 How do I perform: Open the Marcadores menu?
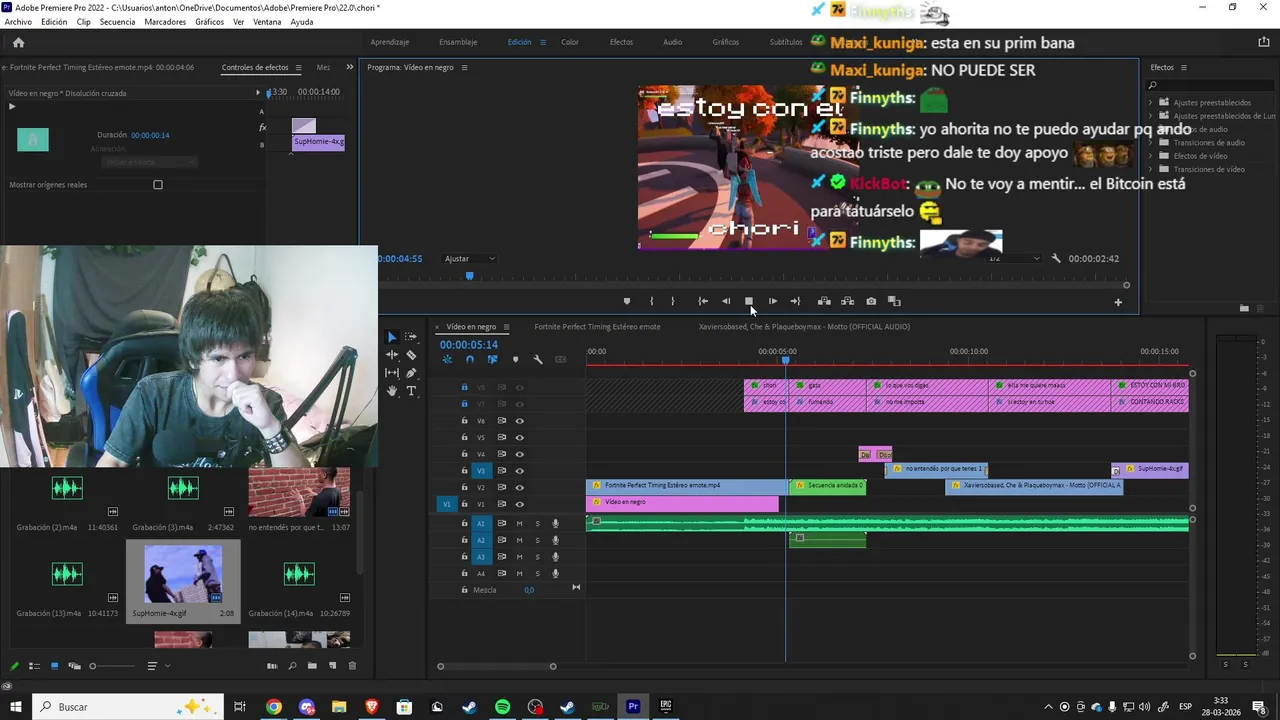click(x=165, y=22)
